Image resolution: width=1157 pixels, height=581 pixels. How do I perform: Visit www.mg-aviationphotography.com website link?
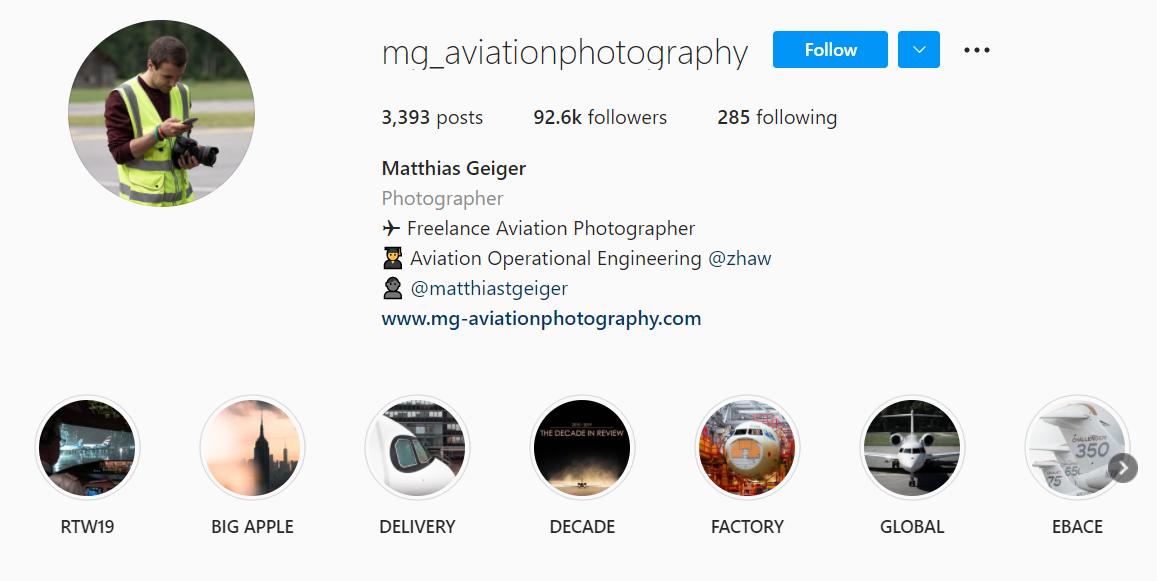click(541, 319)
